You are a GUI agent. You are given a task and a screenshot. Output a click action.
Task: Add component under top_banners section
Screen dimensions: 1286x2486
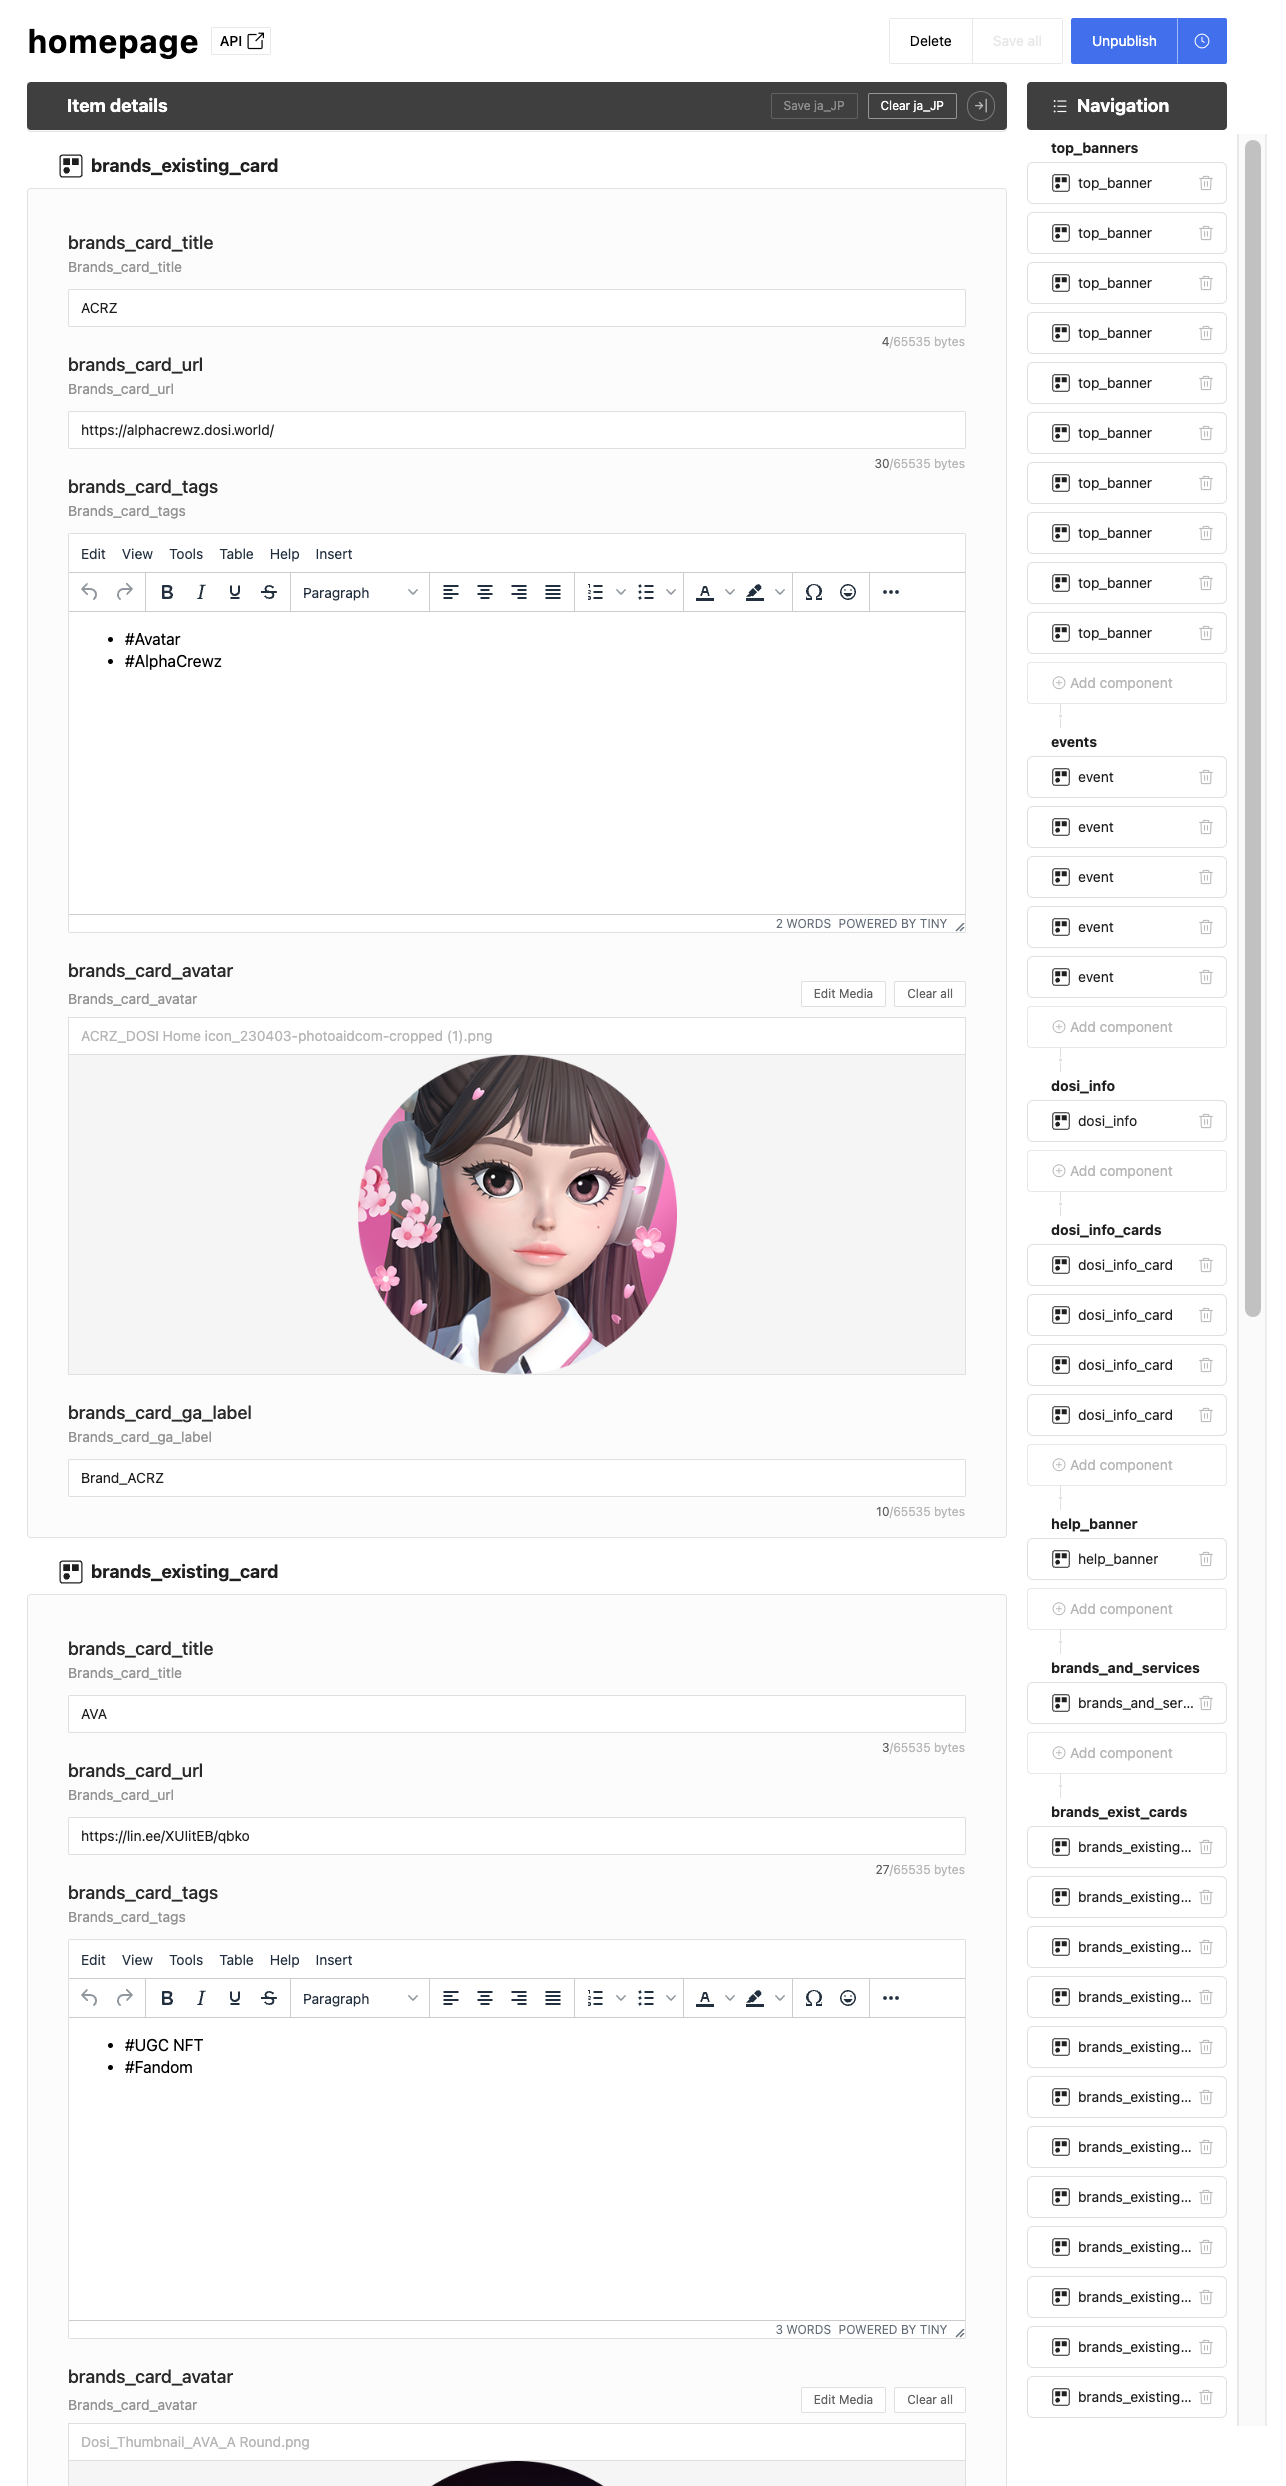[1127, 683]
